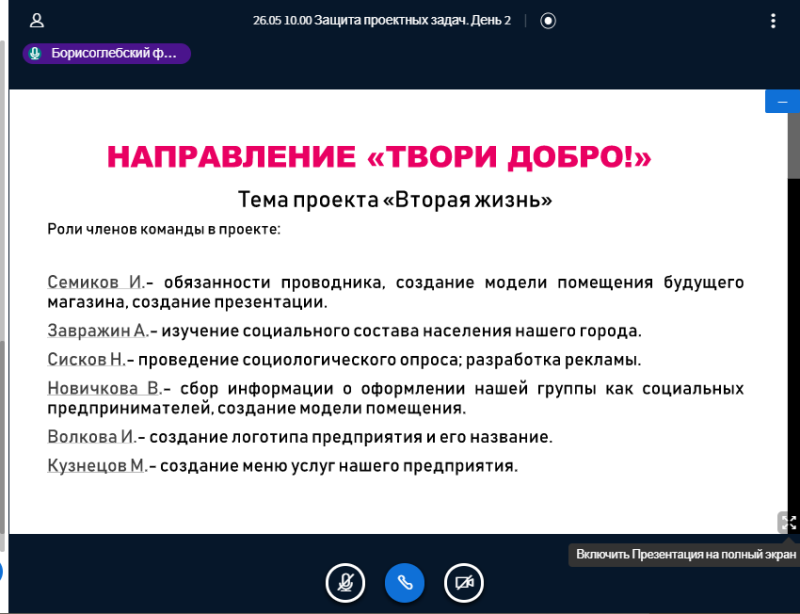The width and height of the screenshot is (800, 614).
Task: Click the underlined name Завражин А.
Action: pos(97,331)
